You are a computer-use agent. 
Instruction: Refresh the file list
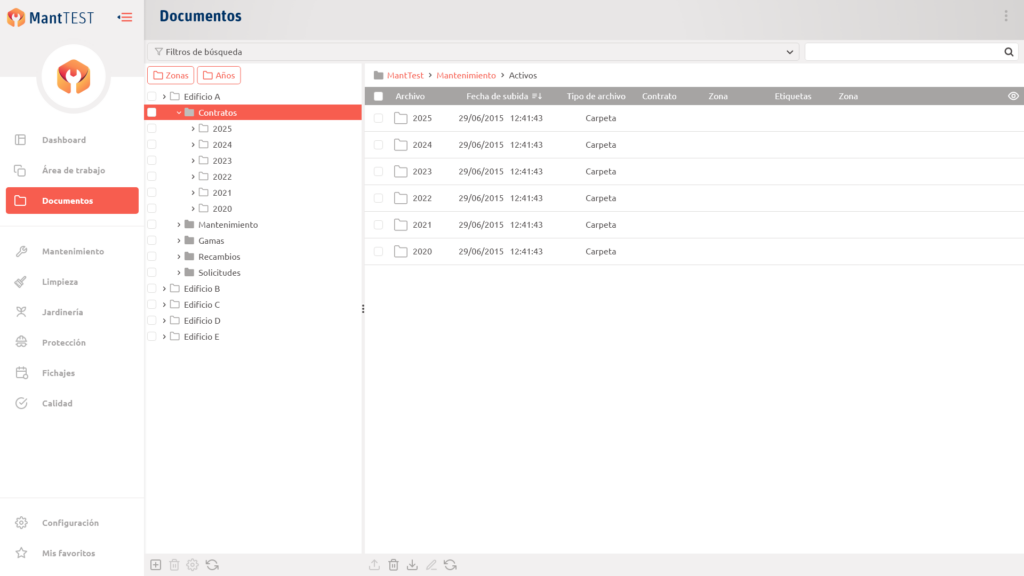pos(450,565)
